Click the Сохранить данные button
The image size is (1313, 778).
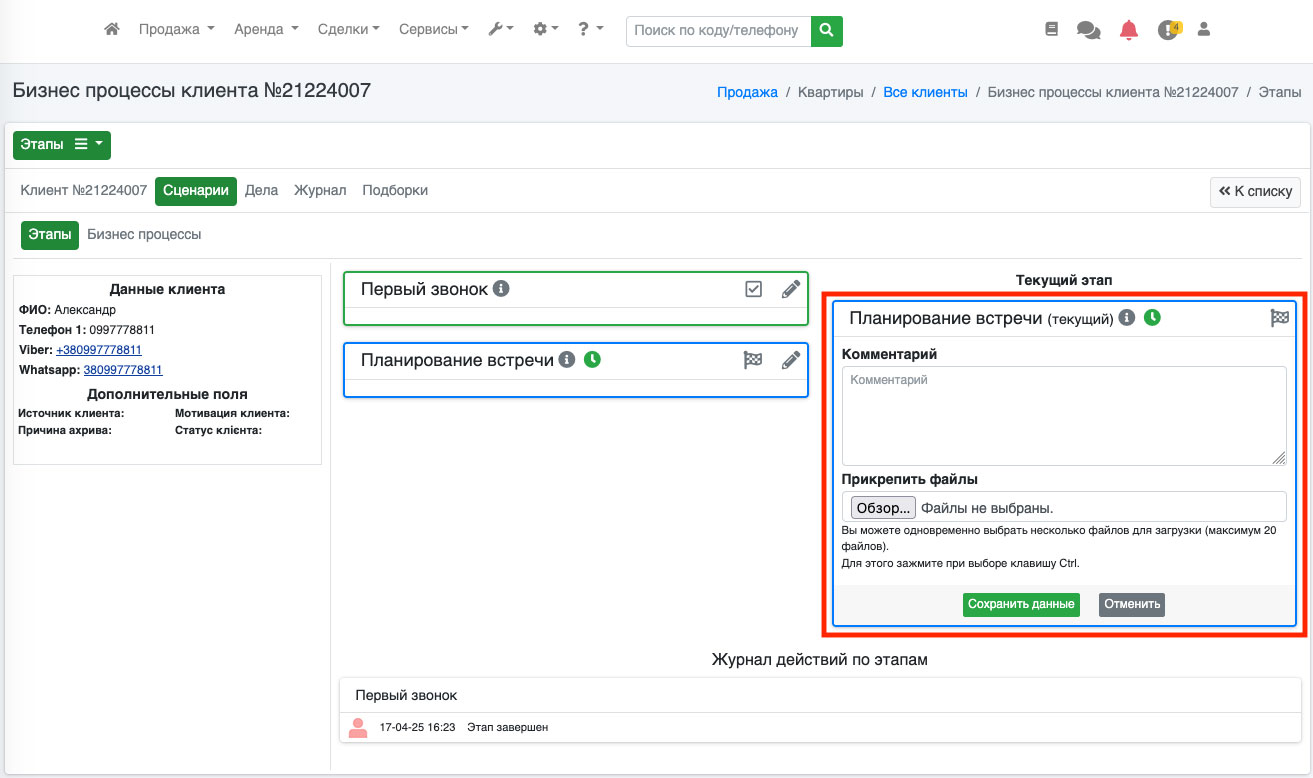tap(1021, 604)
